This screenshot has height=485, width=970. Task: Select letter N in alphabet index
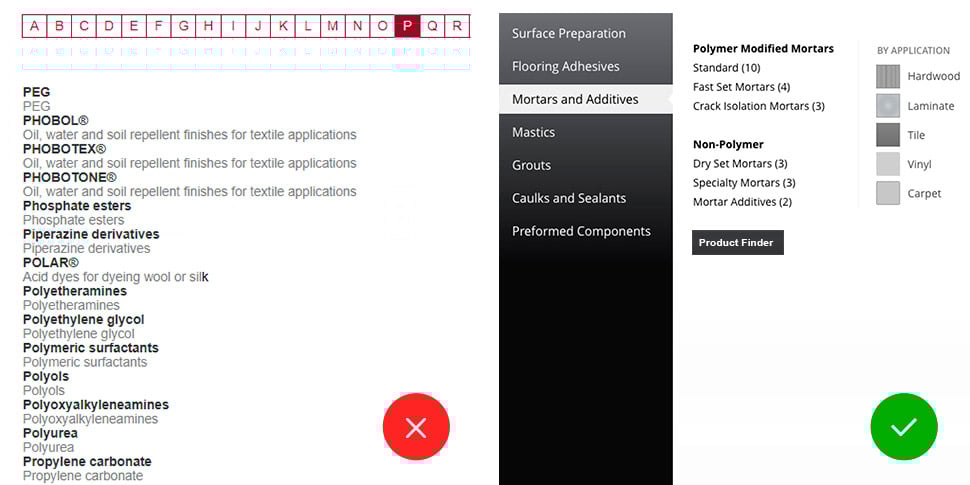point(358,26)
